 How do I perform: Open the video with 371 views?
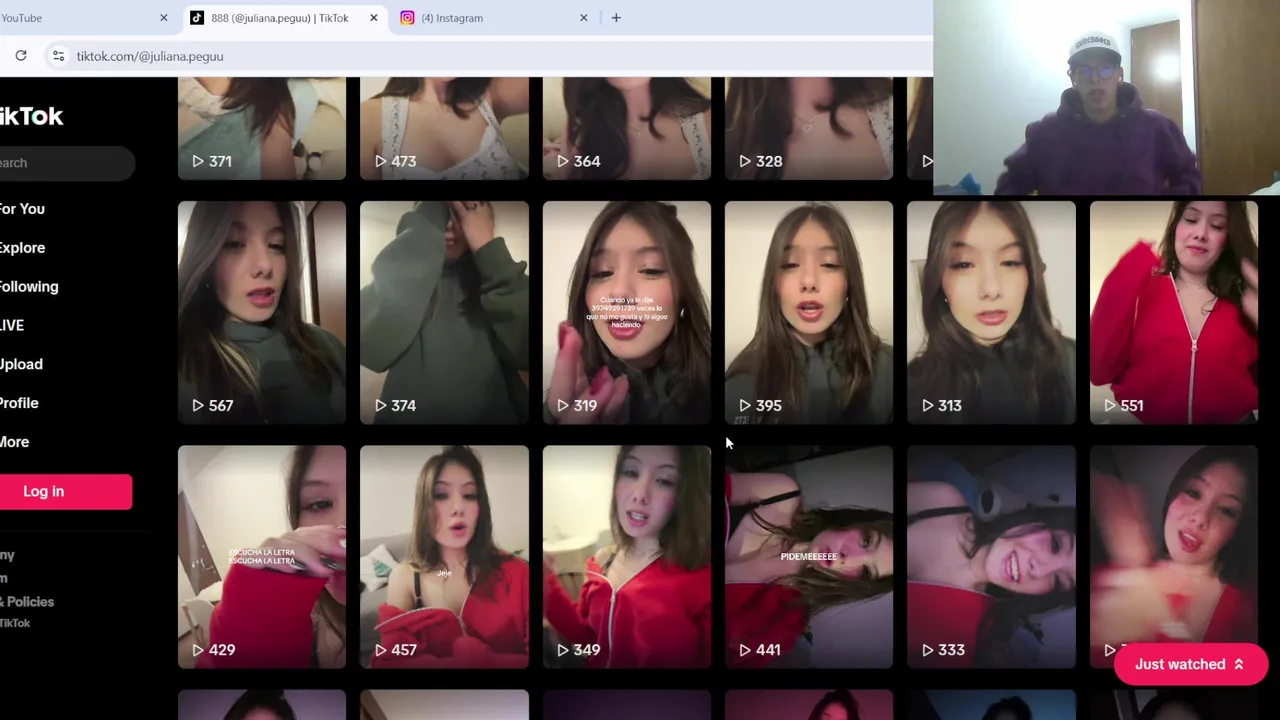point(262,128)
